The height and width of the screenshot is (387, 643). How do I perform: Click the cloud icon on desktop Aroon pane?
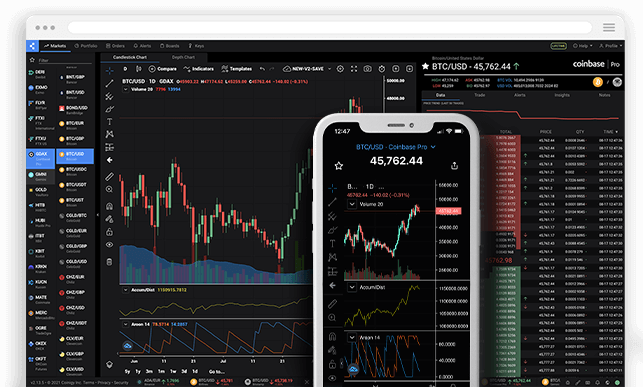pyautogui.click(x=128, y=346)
